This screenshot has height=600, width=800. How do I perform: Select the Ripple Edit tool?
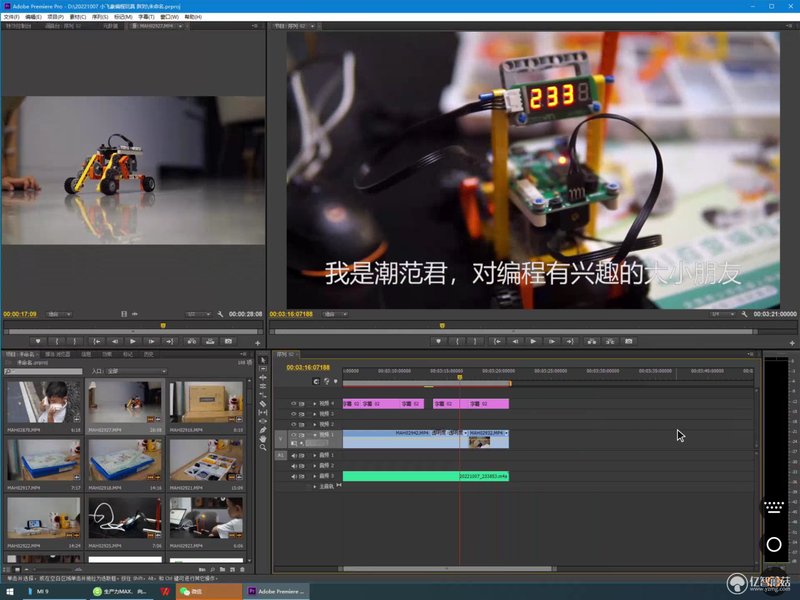pyautogui.click(x=263, y=378)
